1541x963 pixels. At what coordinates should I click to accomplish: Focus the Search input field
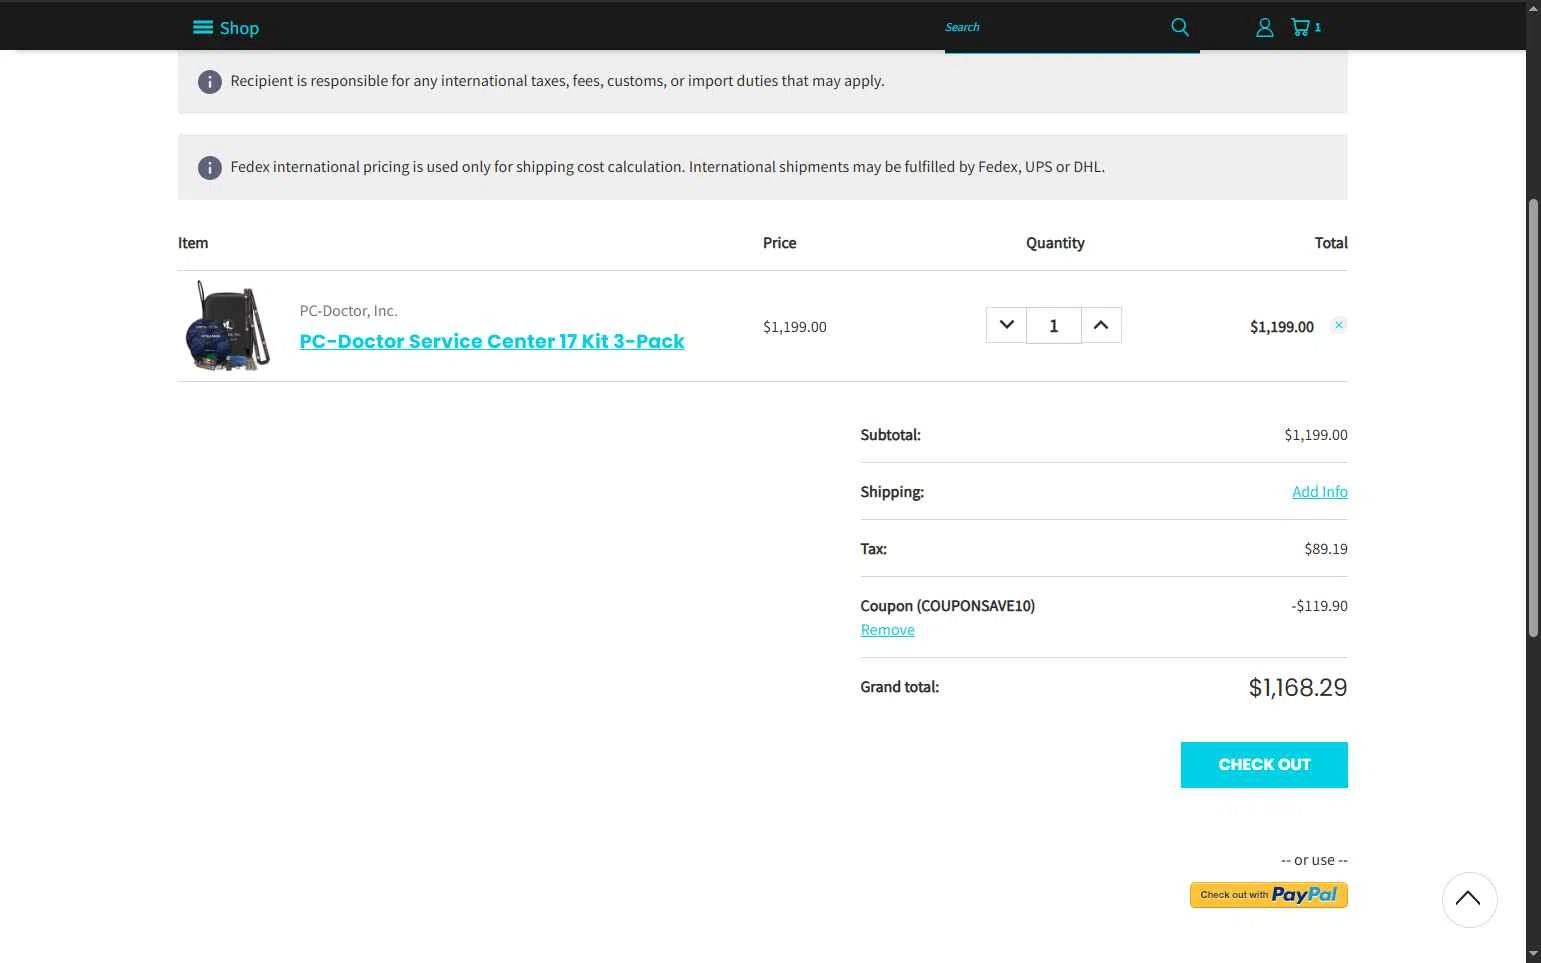(x=1055, y=27)
